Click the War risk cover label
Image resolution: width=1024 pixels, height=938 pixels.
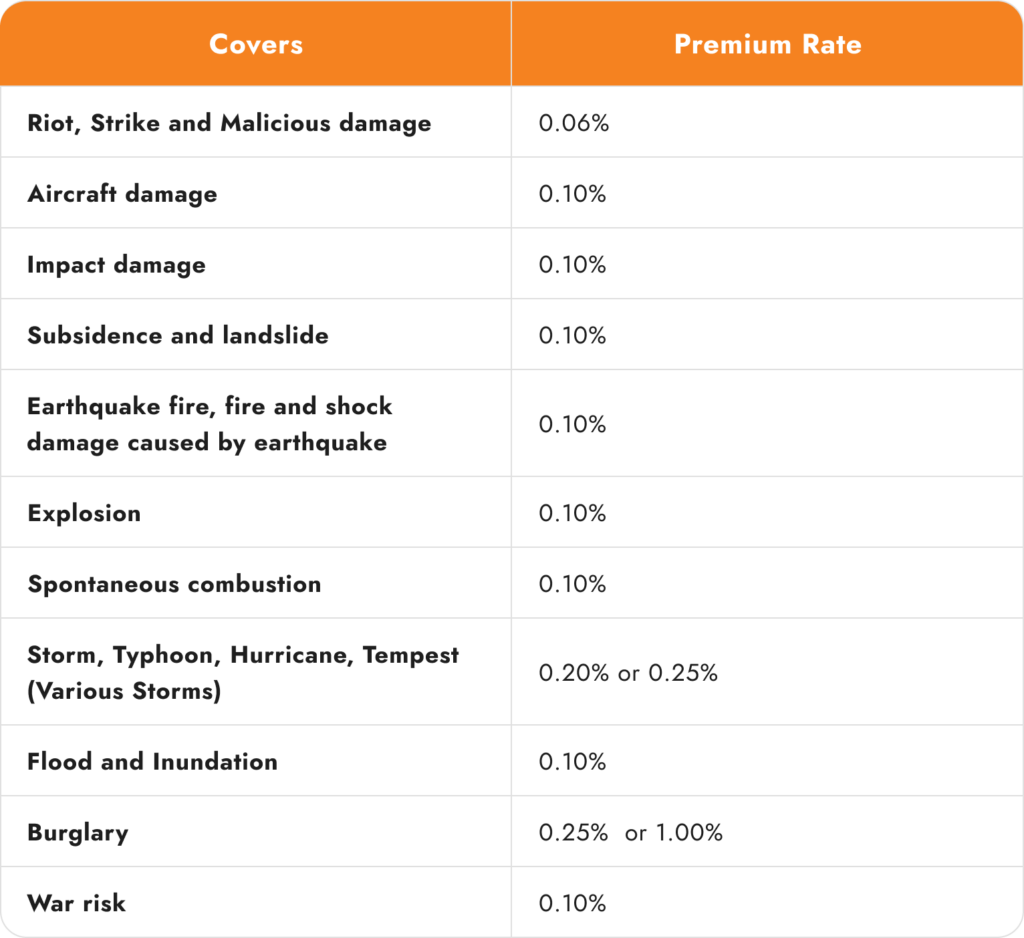coord(76,903)
